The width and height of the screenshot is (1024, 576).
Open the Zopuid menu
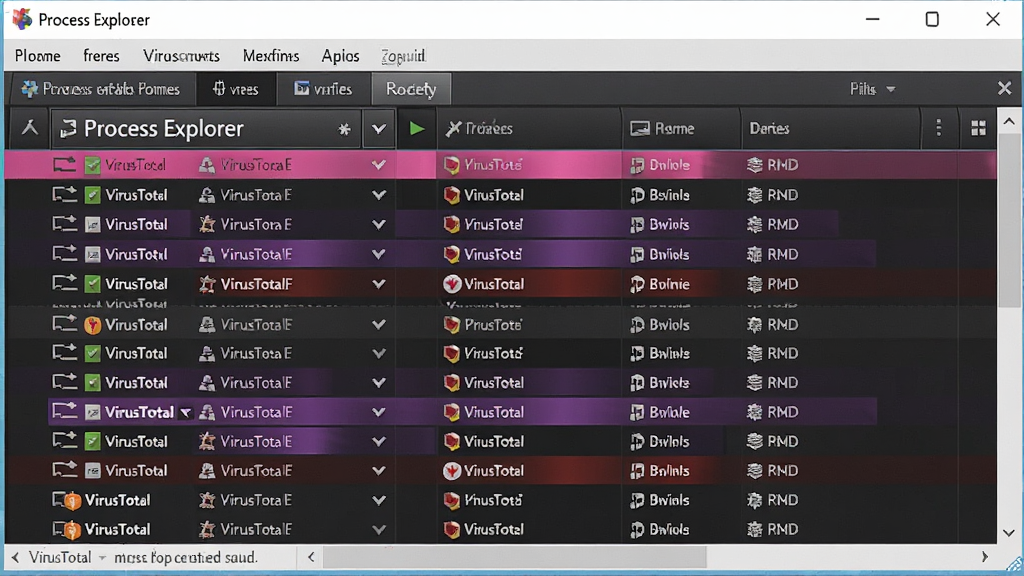pos(403,56)
